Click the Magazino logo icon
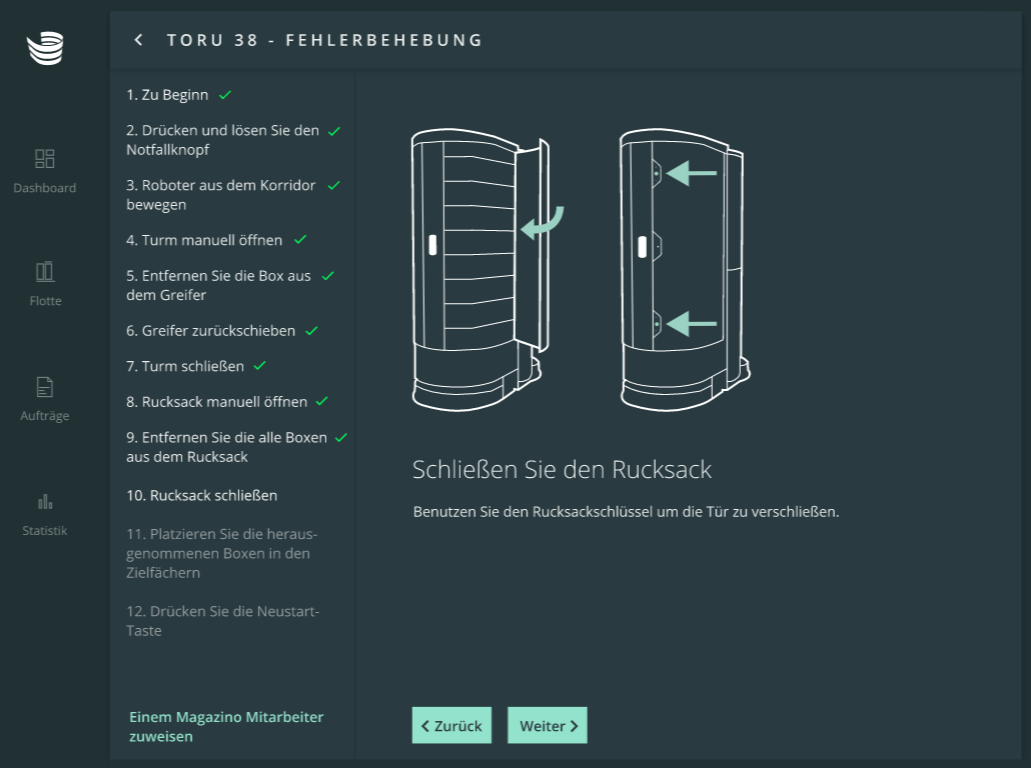1031x768 pixels. (x=45, y=47)
